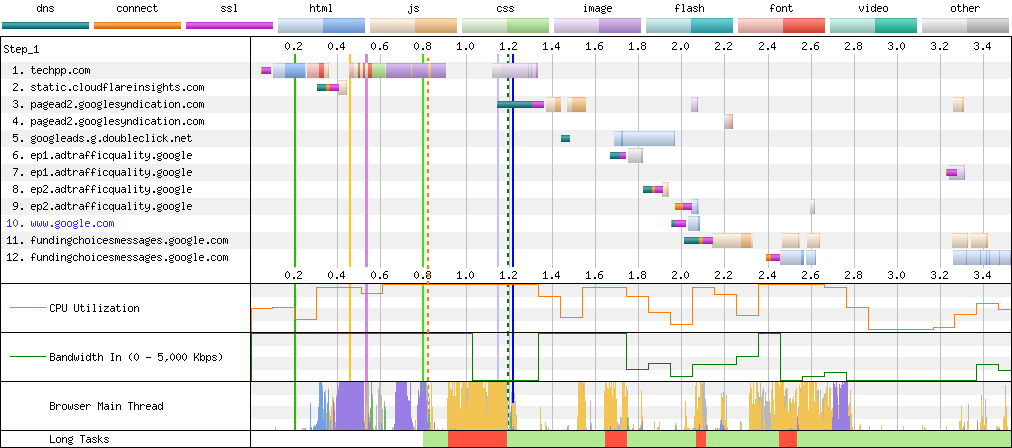Select the flash legend teal swatch
Image resolution: width=1012 pixels, height=448 pixels.
coord(689,25)
